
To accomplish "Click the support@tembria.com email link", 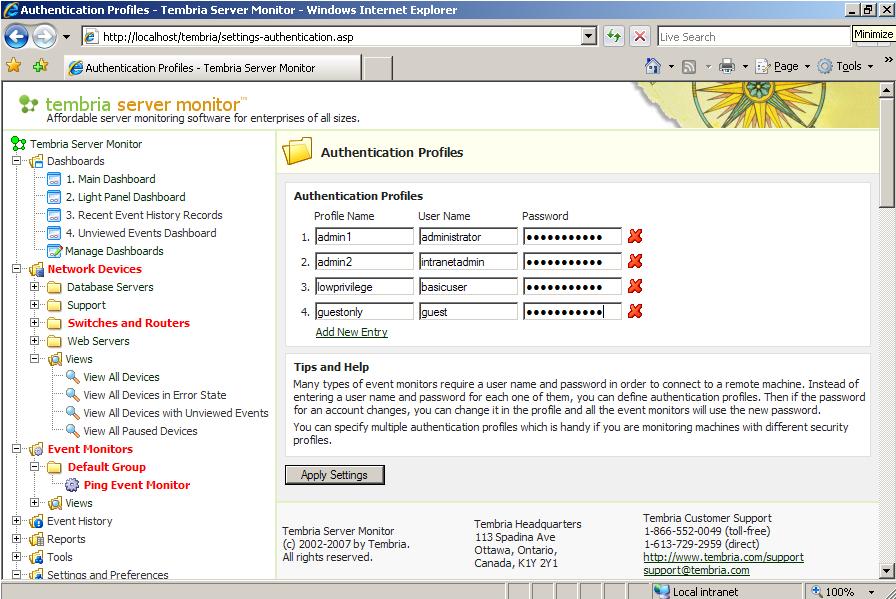I will [697, 570].
